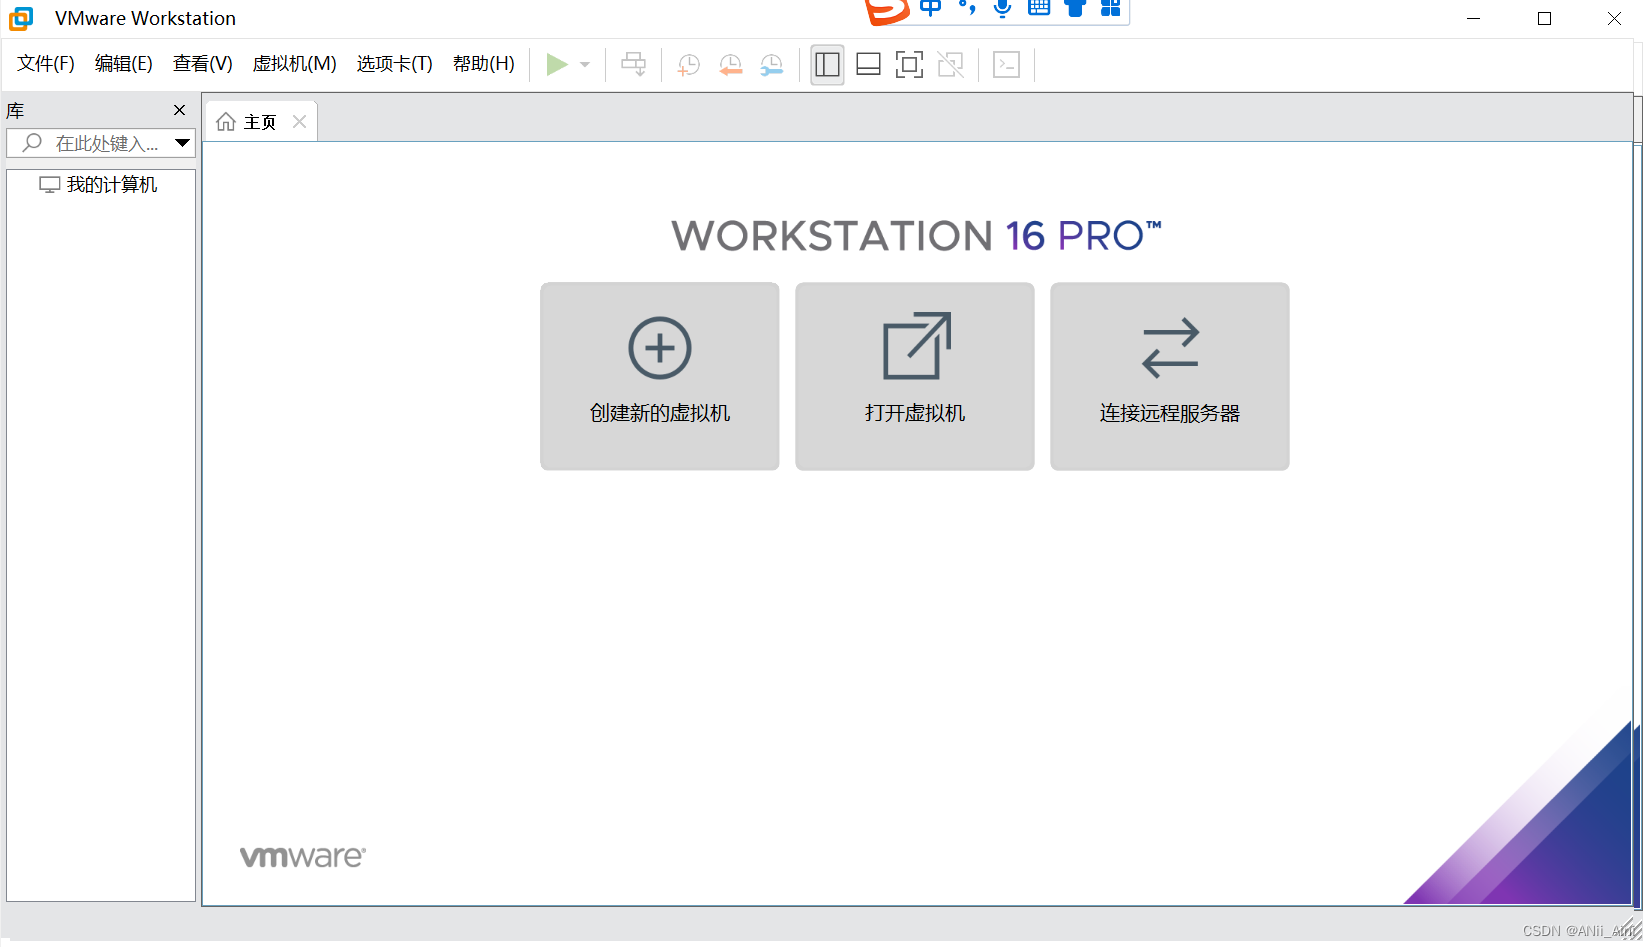Screen dimensions: 1650x947
Task: Click the Send Ctrl+Alt+Del toolbar icon
Action: [633, 65]
